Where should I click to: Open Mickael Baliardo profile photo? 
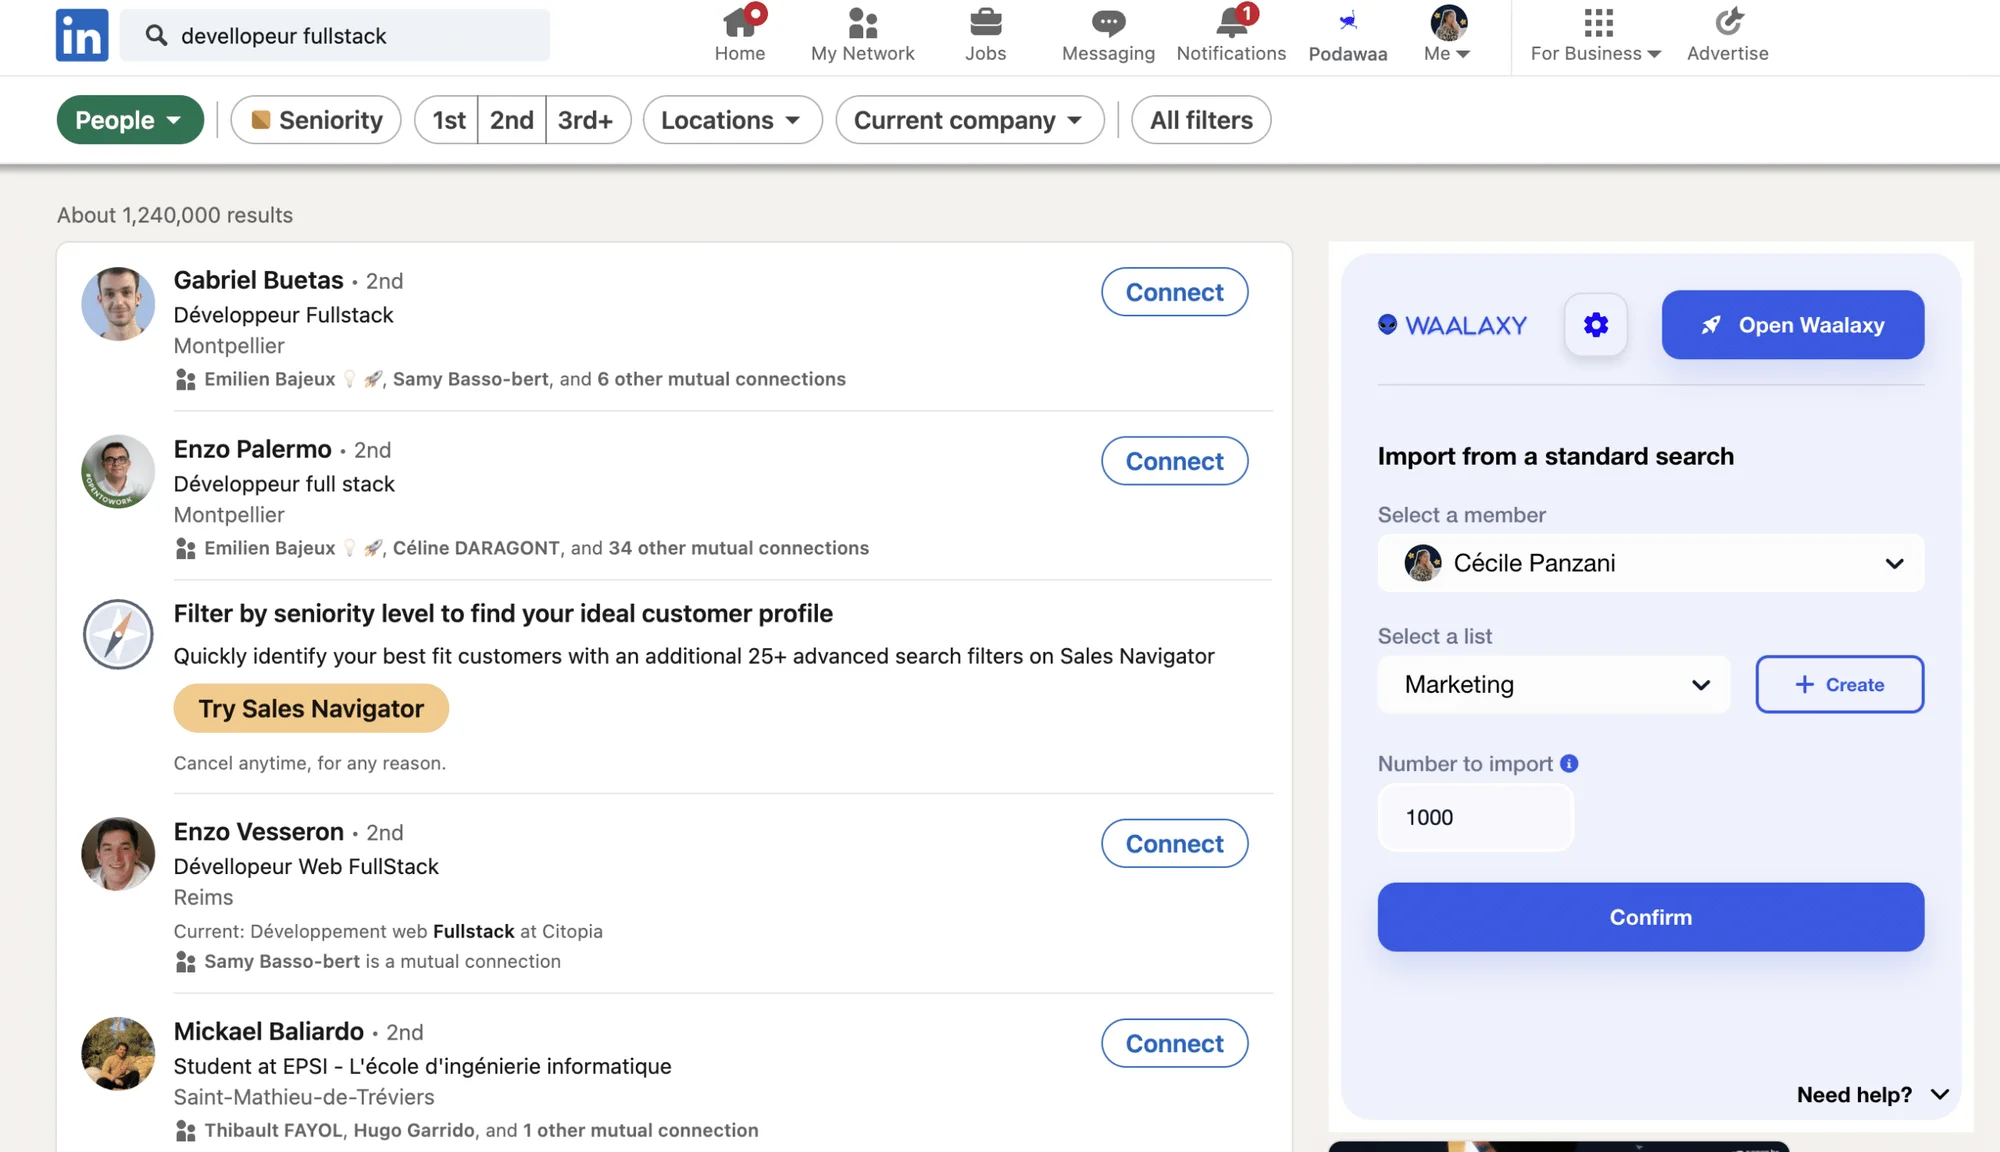pos(118,1053)
